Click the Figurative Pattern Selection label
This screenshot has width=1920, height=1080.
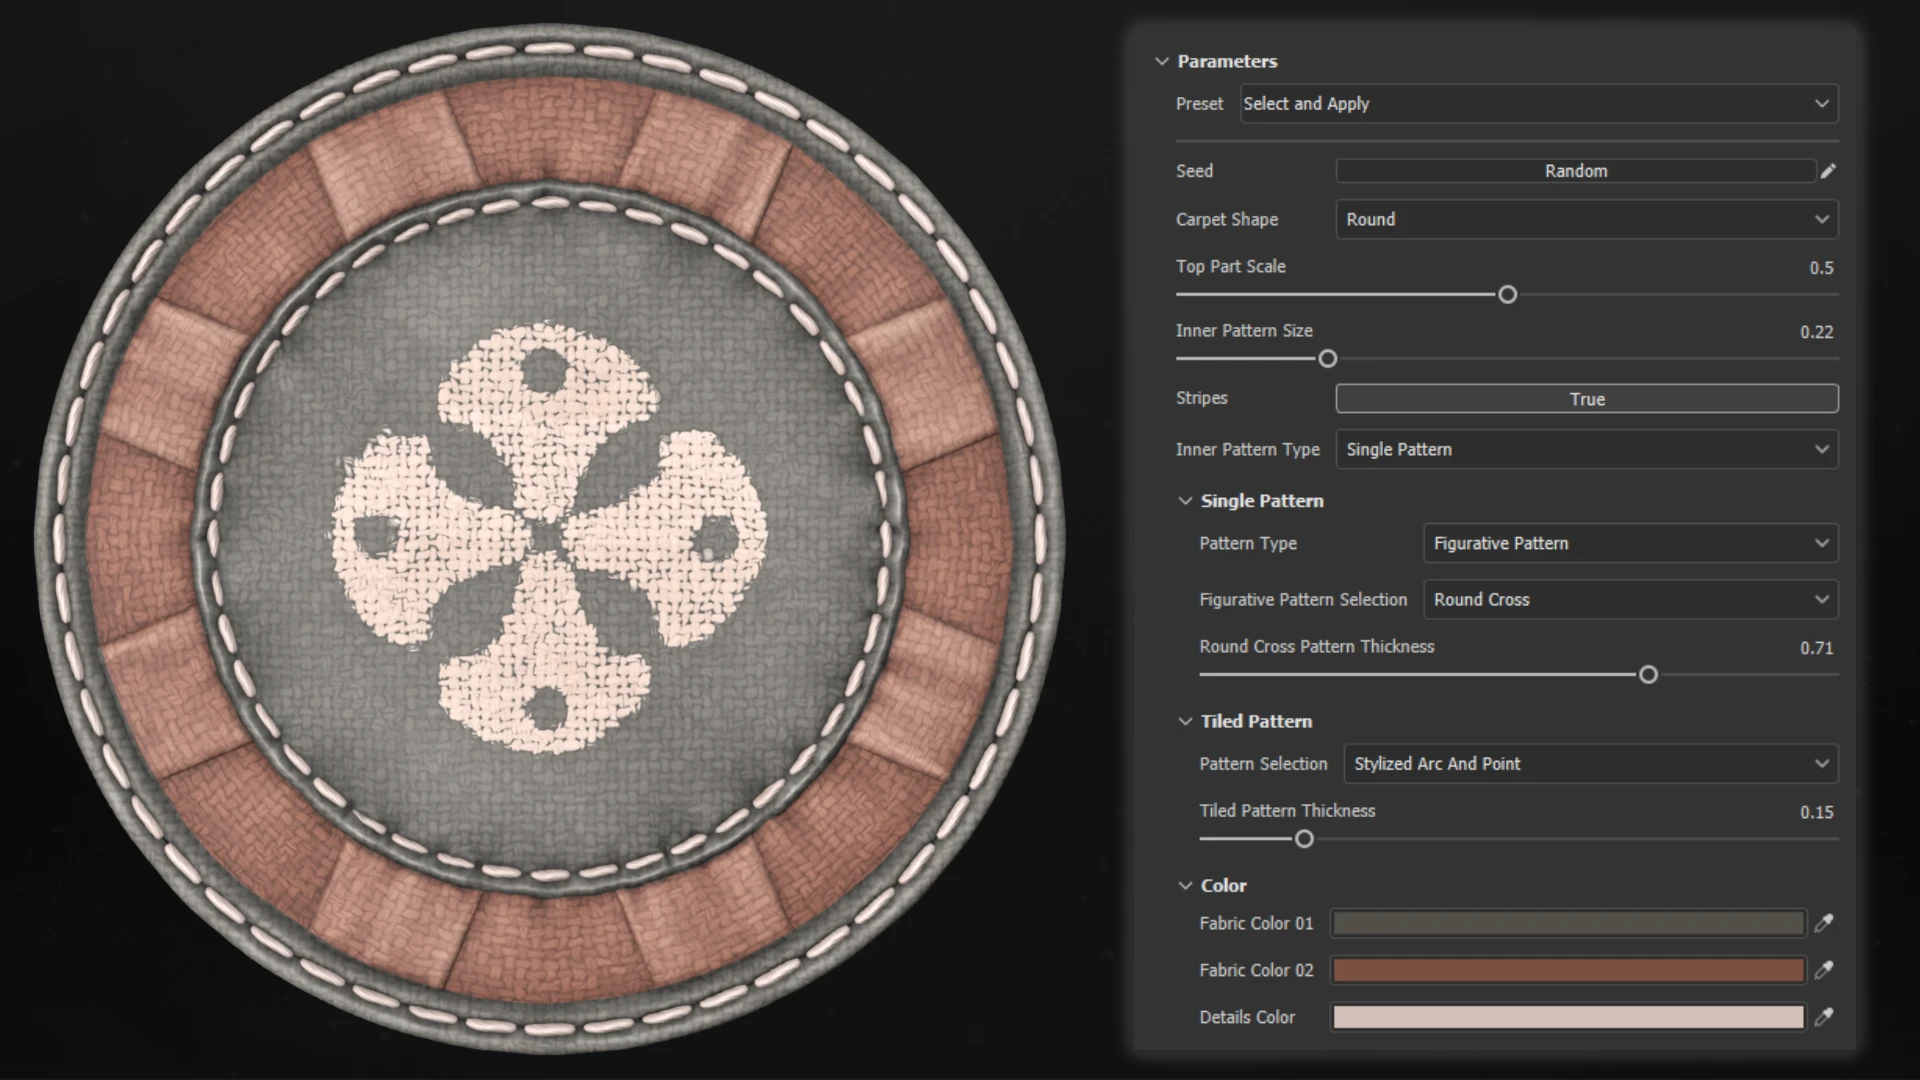click(x=1303, y=600)
